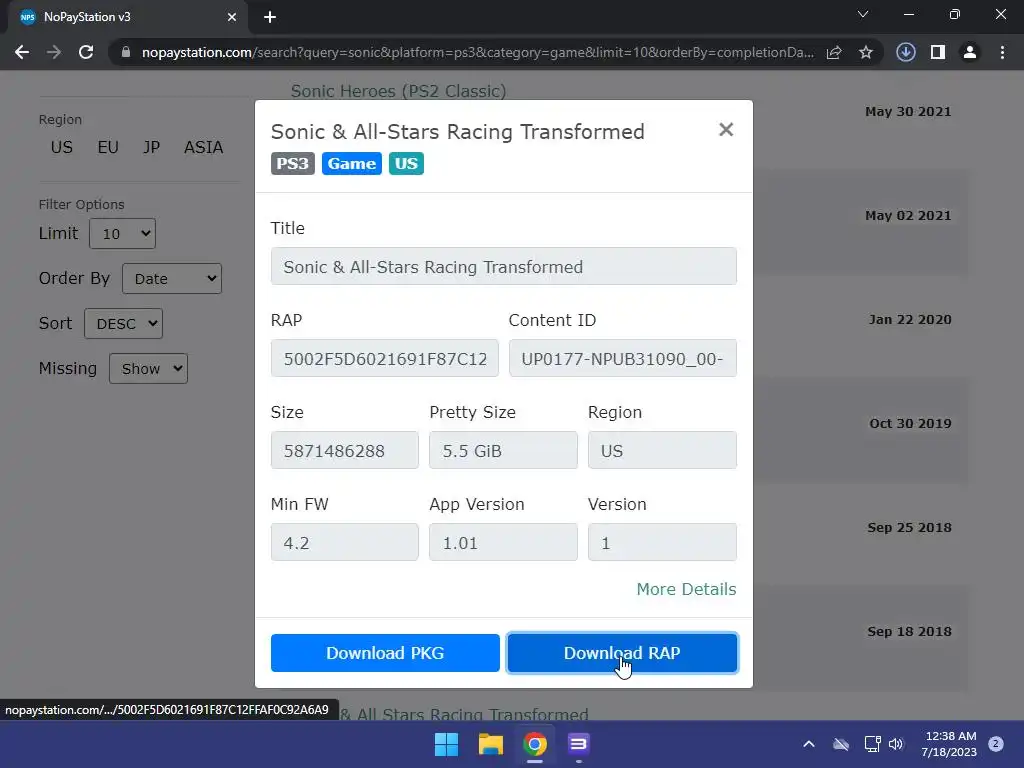Image resolution: width=1024 pixels, height=768 pixels.
Task: Click the Sep 18 2018 date
Action: pos(909,632)
